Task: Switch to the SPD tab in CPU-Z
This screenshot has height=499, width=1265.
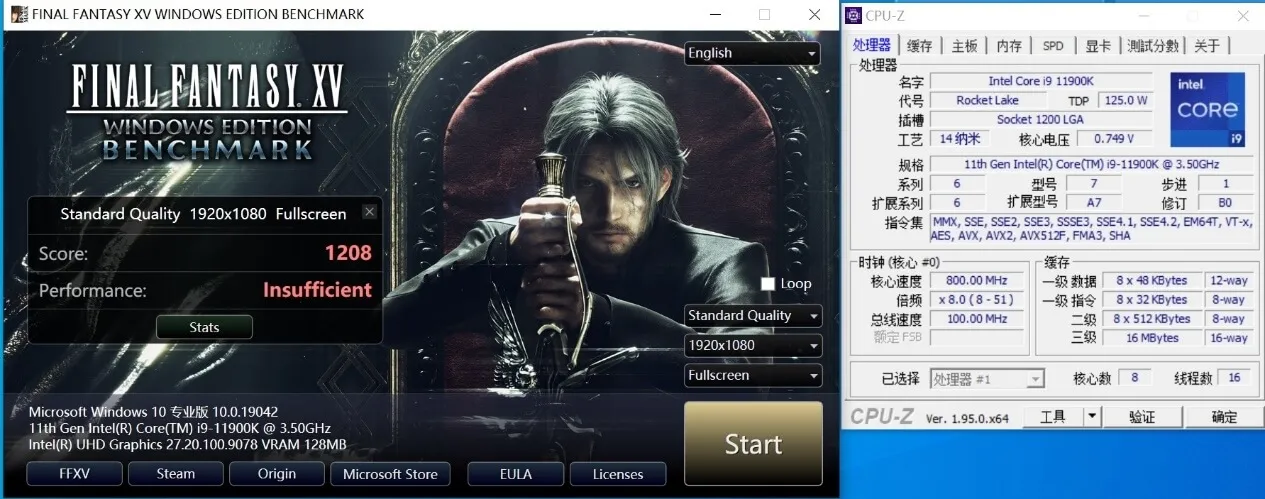Action: coord(1053,46)
